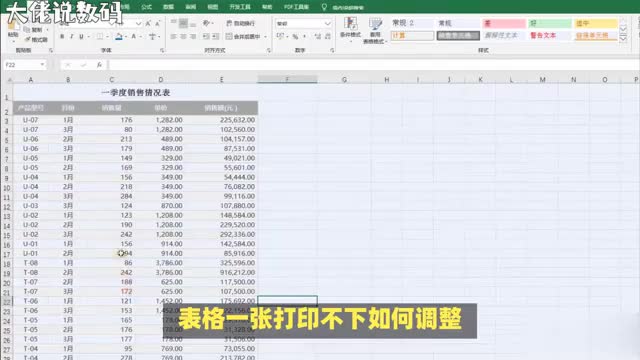Expand the cell styles gallery More arrow
Viewport: 640px width, 360px height.
point(623,38)
